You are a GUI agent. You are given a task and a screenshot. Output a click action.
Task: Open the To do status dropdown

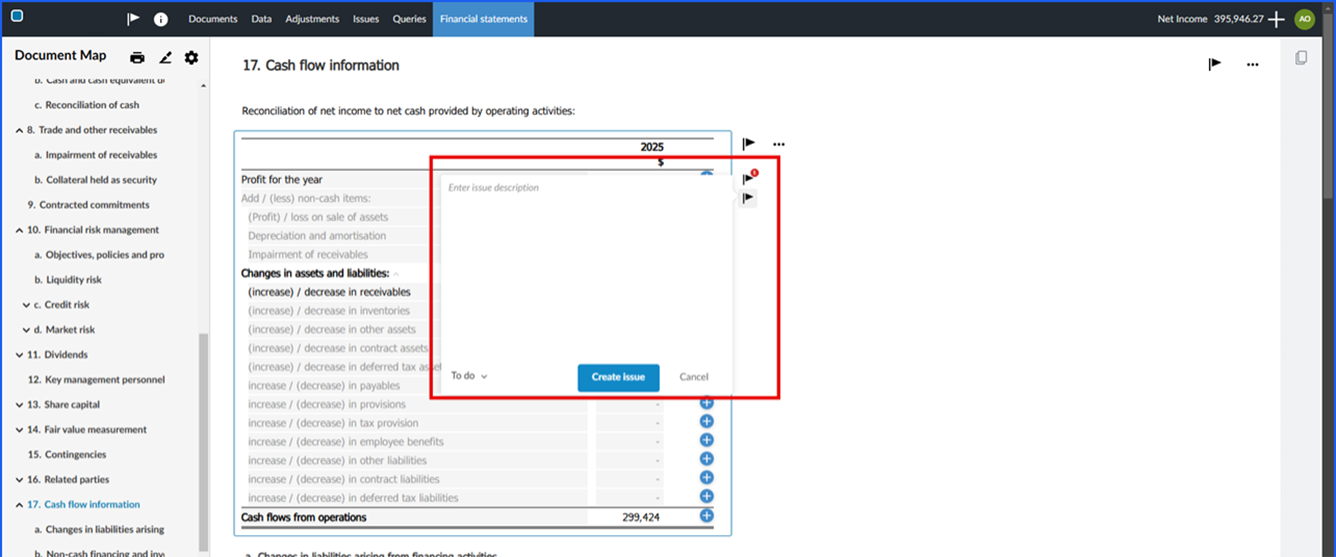469,376
